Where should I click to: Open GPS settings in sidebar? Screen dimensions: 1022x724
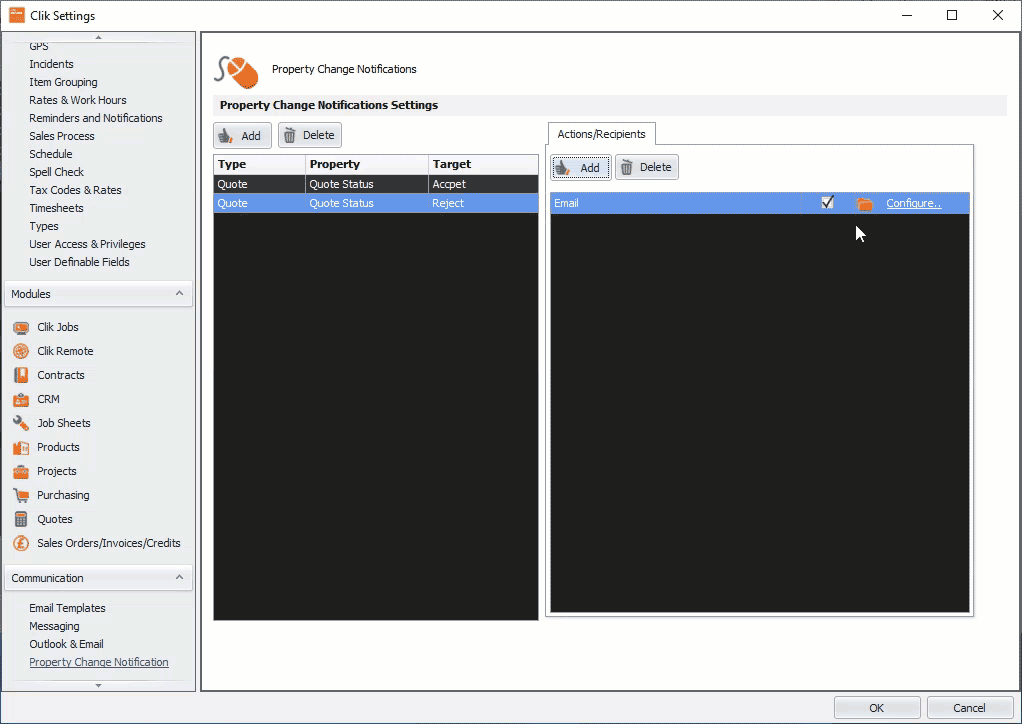[38, 46]
